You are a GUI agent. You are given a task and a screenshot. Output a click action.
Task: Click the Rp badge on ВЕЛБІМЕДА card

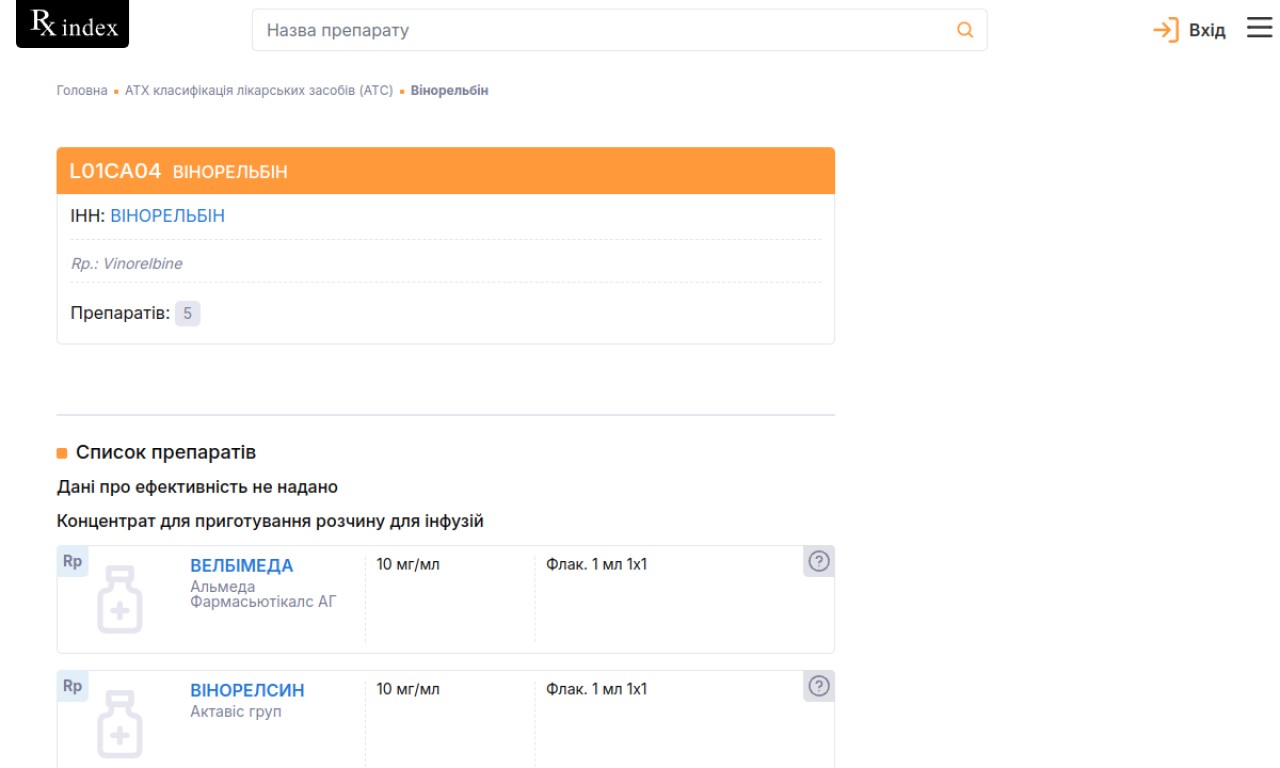72,562
